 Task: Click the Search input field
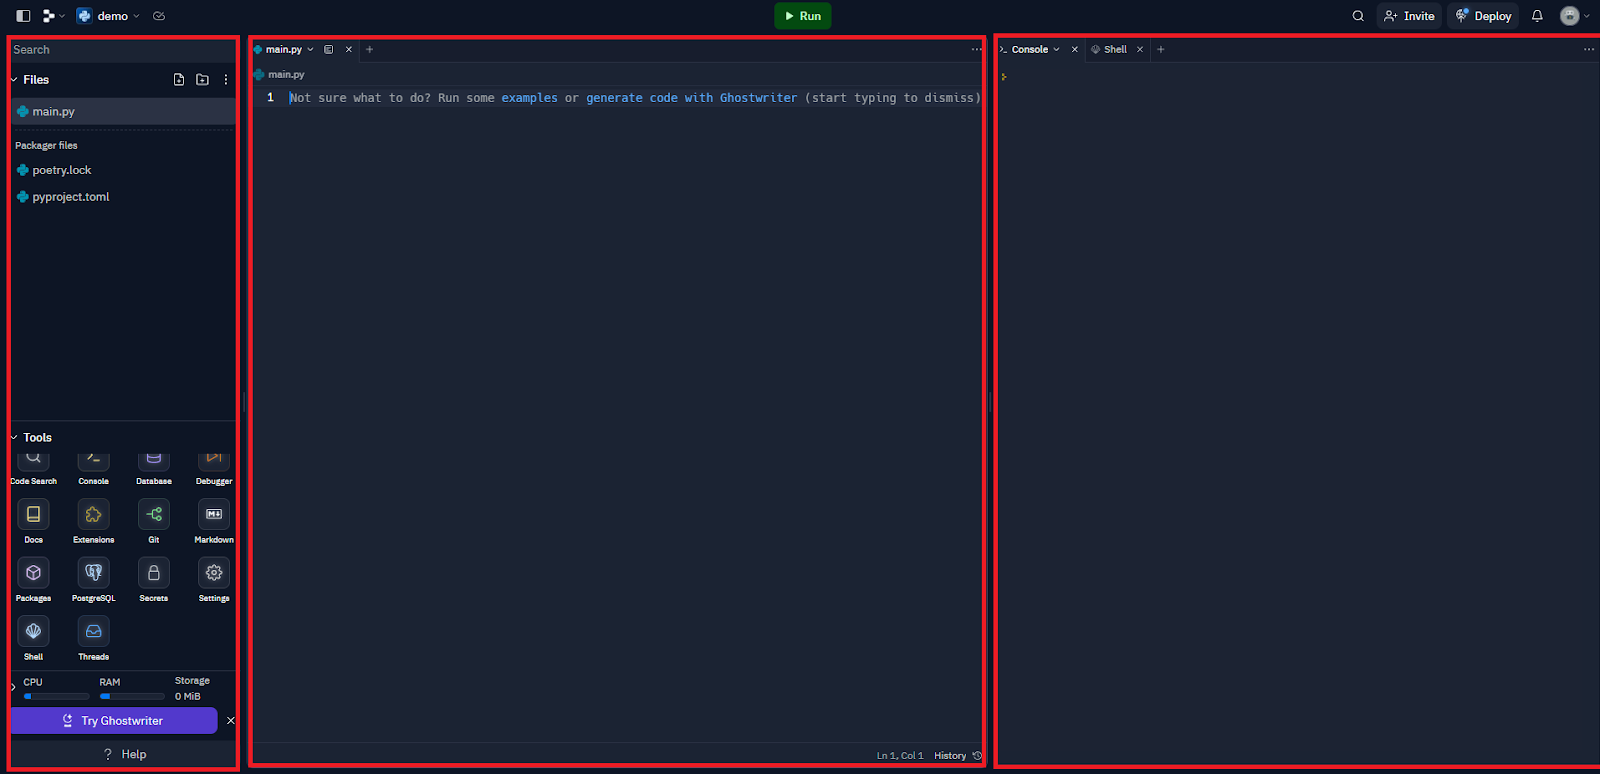[120, 50]
